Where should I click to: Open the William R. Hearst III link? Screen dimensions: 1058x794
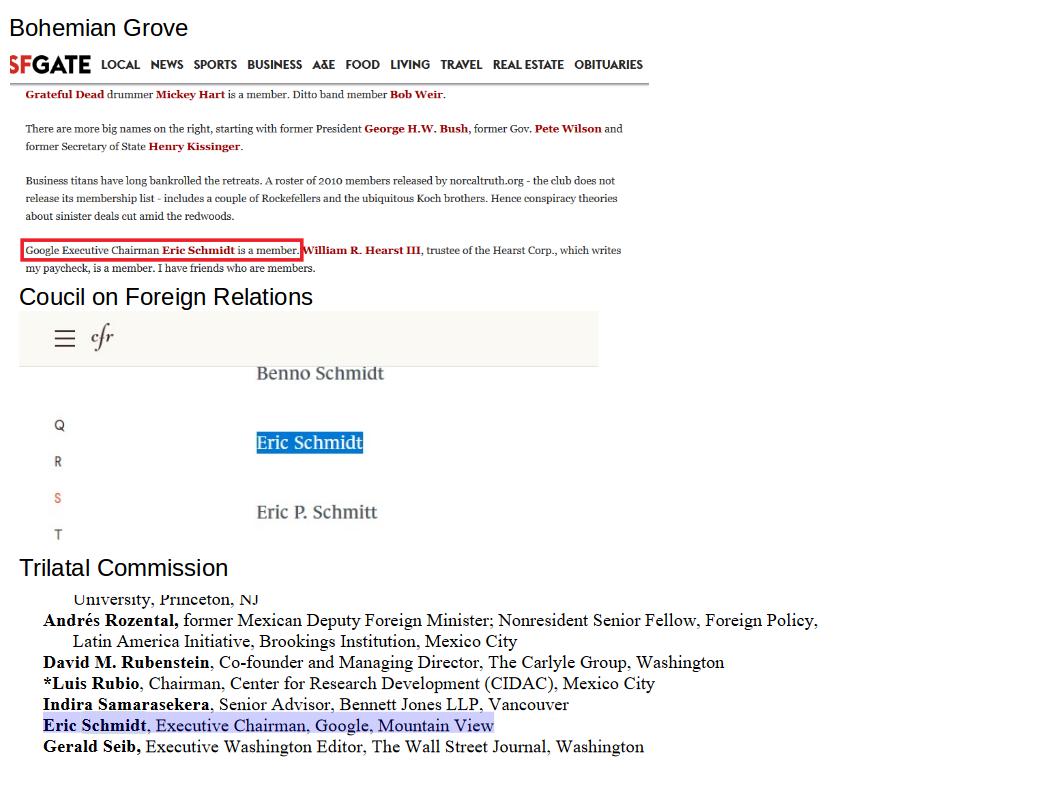click(362, 250)
